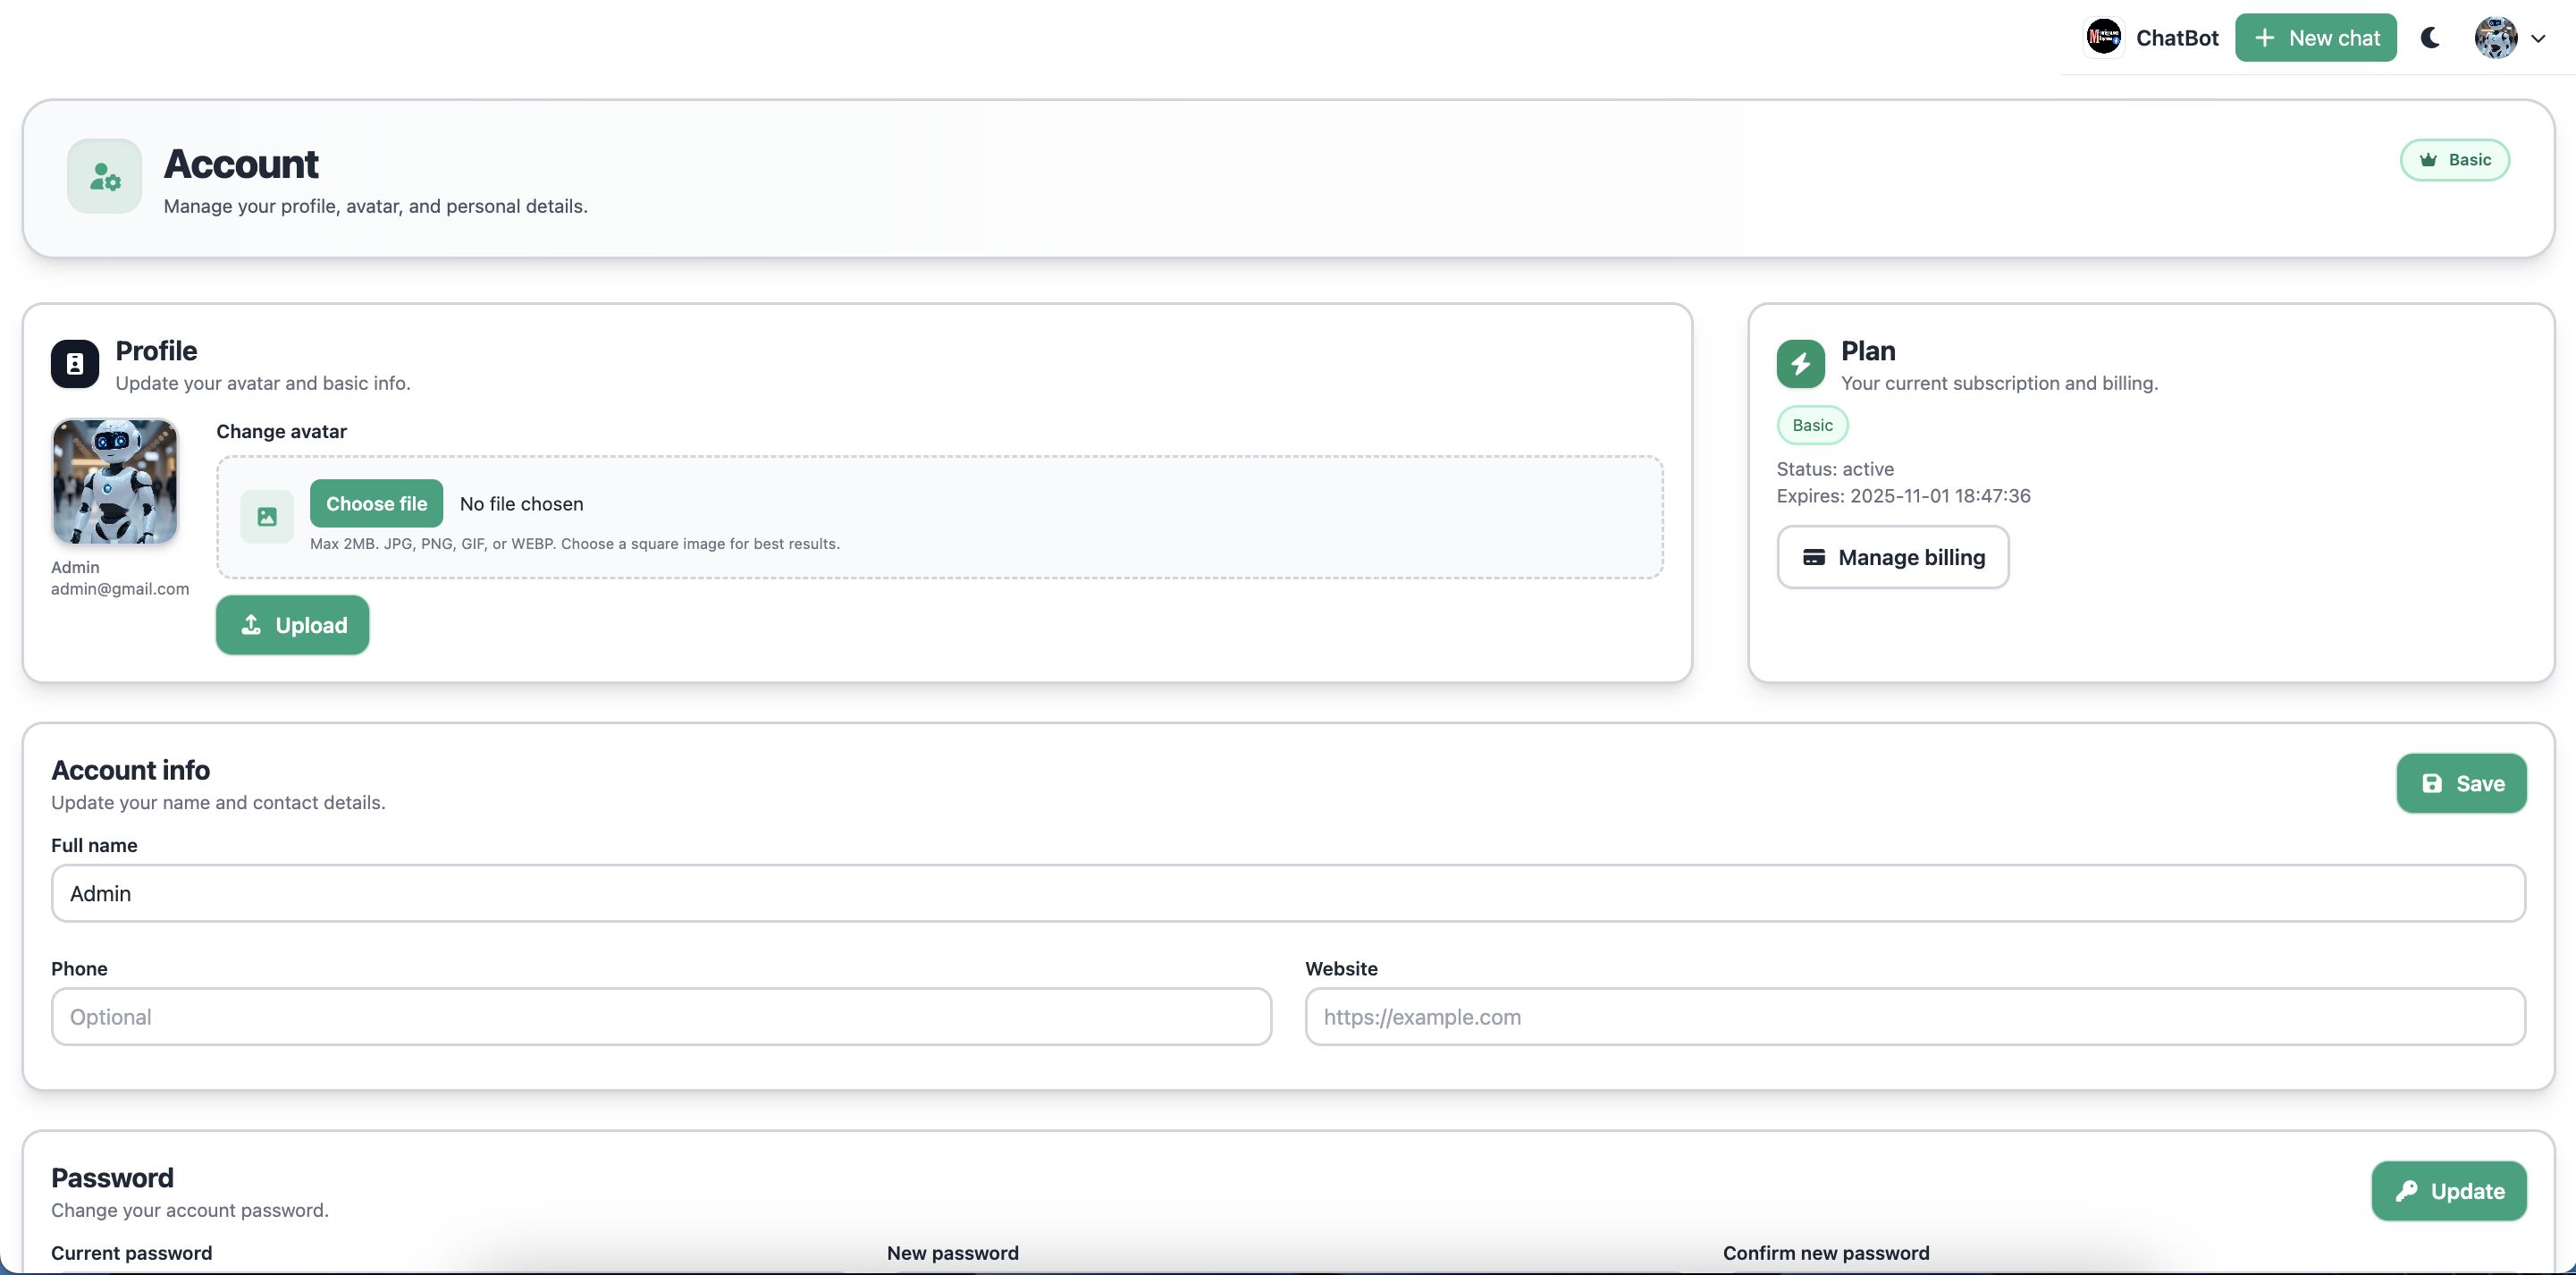2576x1275 pixels.
Task: Save the account info
Action: (2461, 783)
